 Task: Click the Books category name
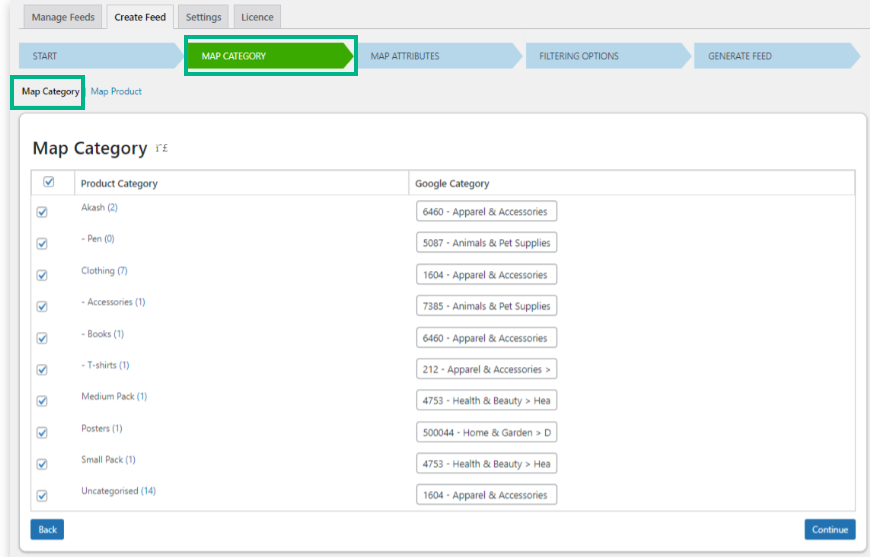pos(99,334)
